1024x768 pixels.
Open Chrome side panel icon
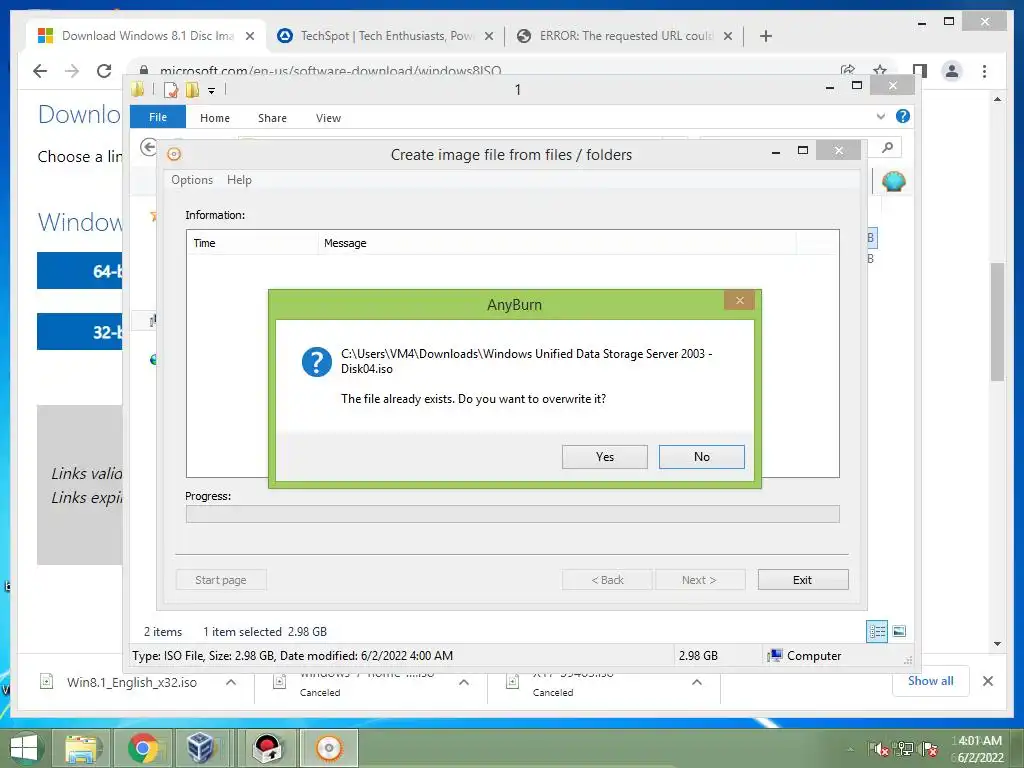click(x=920, y=71)
